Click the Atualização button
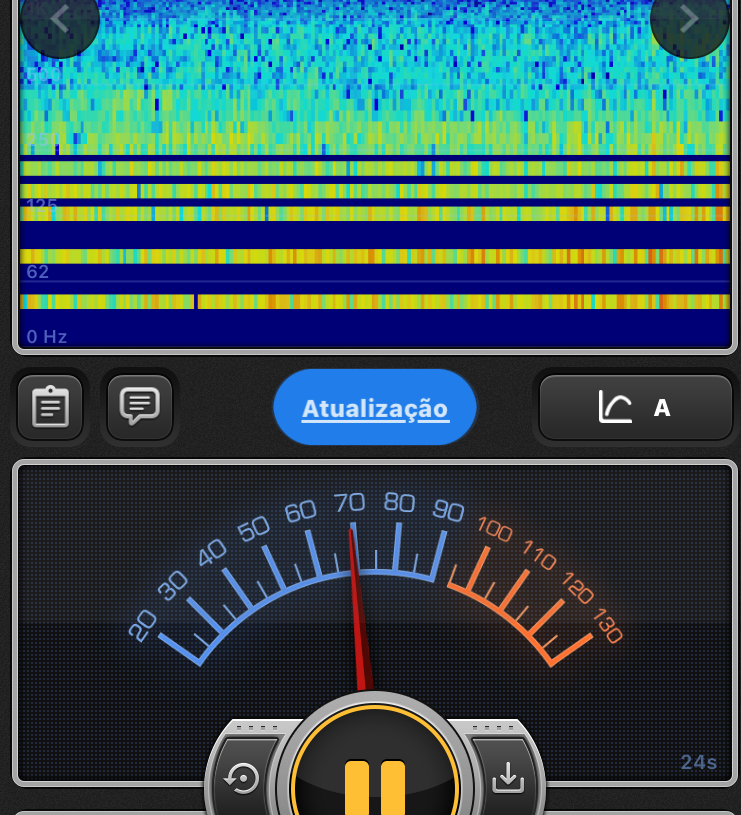Screen dimensions: 741x815 coord(375,408)
